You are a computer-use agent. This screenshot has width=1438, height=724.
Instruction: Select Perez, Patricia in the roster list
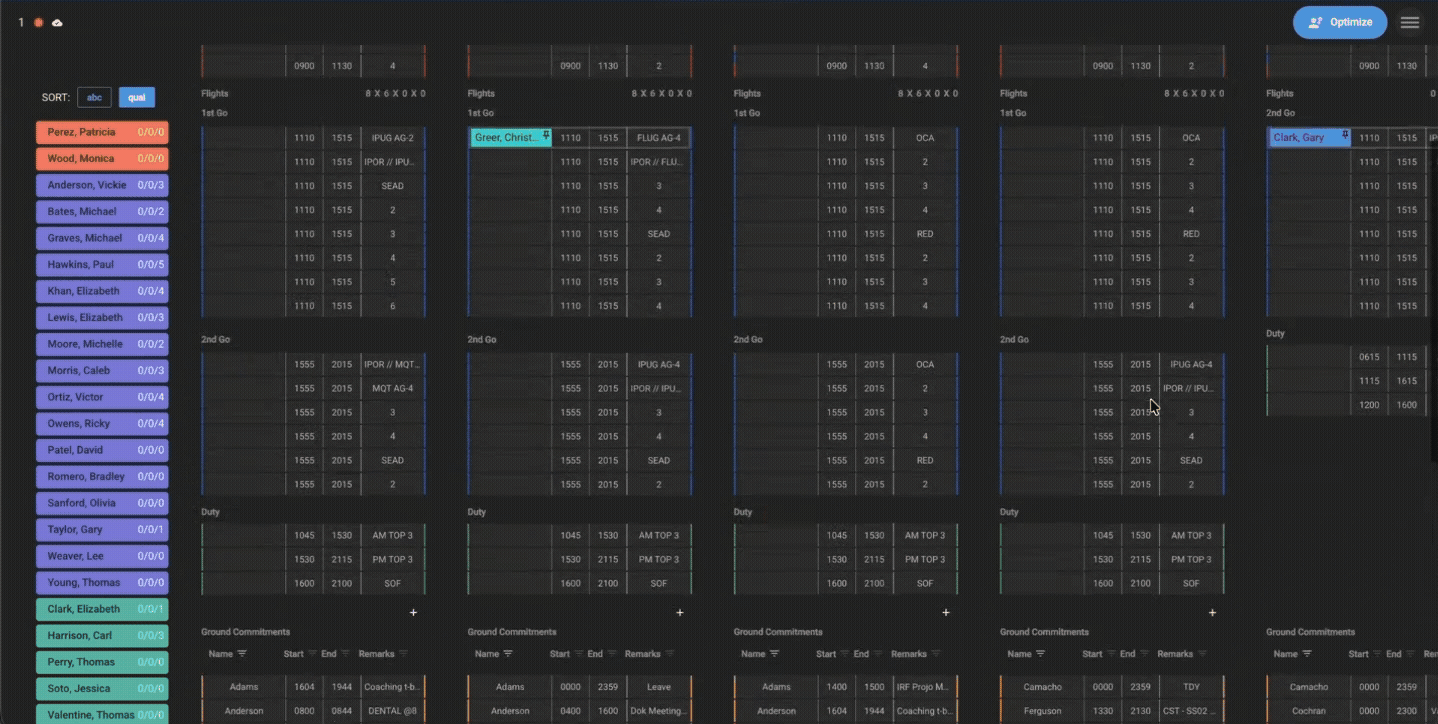[x=102, y=132]
